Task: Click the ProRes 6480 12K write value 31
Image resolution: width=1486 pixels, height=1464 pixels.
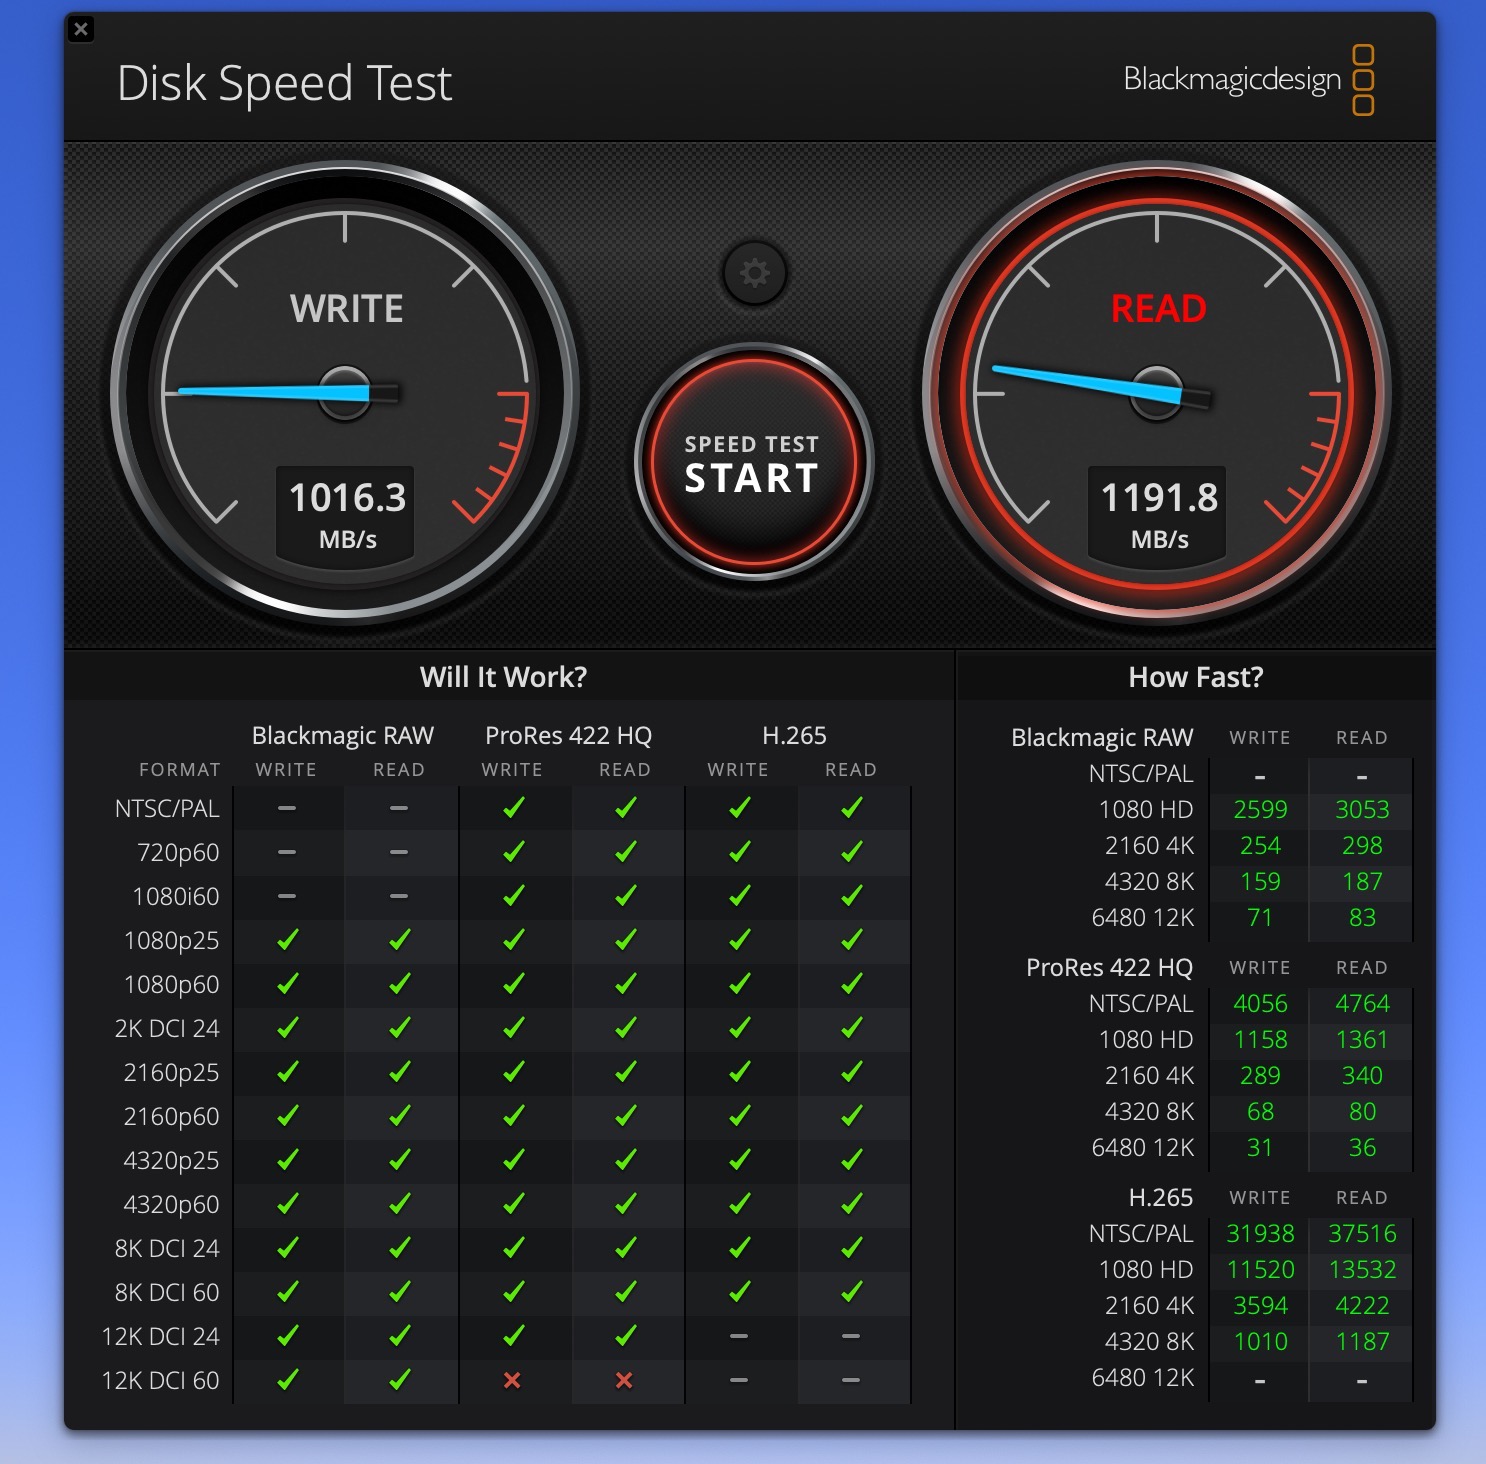Action: pos(1260,1148)
